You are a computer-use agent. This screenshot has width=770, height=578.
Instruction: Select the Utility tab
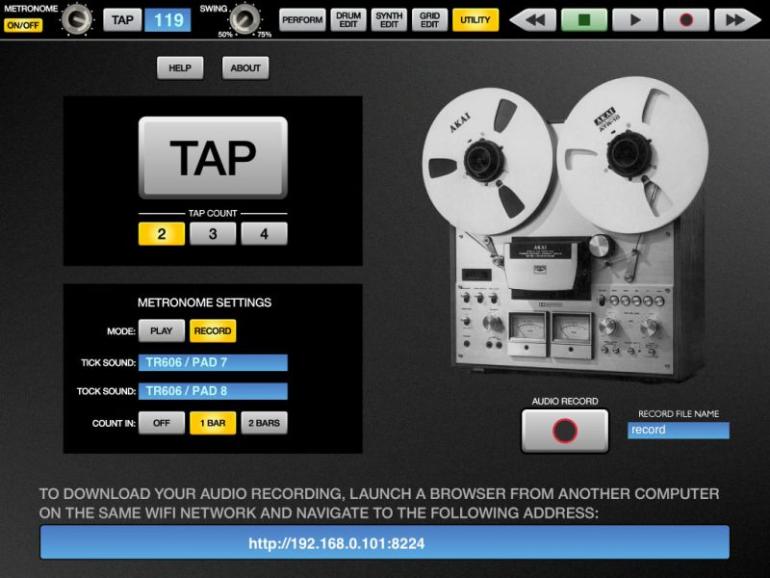[475, 20]
